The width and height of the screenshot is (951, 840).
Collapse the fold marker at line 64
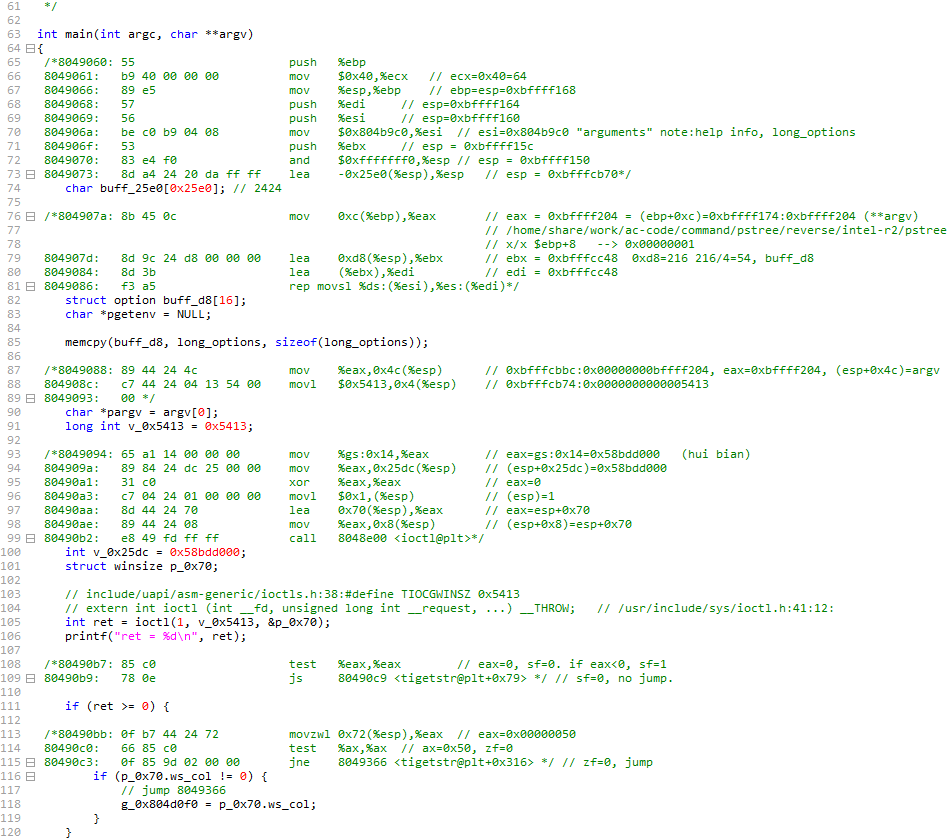click(30, 49)
